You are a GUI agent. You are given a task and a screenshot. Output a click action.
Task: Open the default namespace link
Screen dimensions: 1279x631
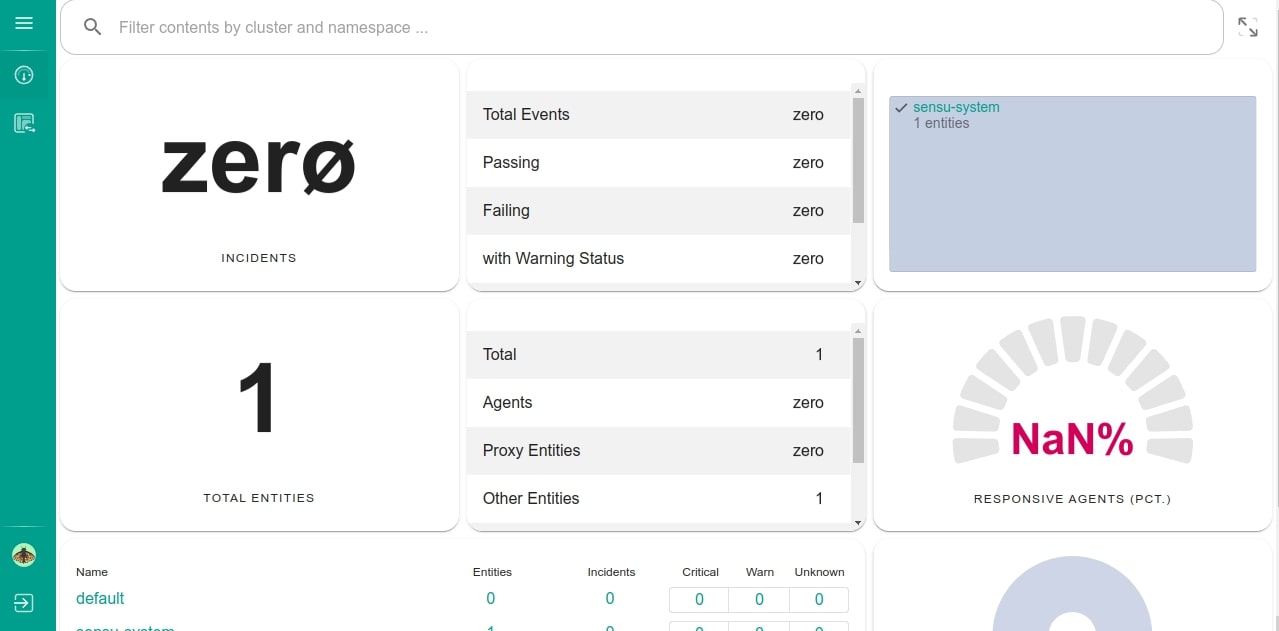(x=100, y=598)
